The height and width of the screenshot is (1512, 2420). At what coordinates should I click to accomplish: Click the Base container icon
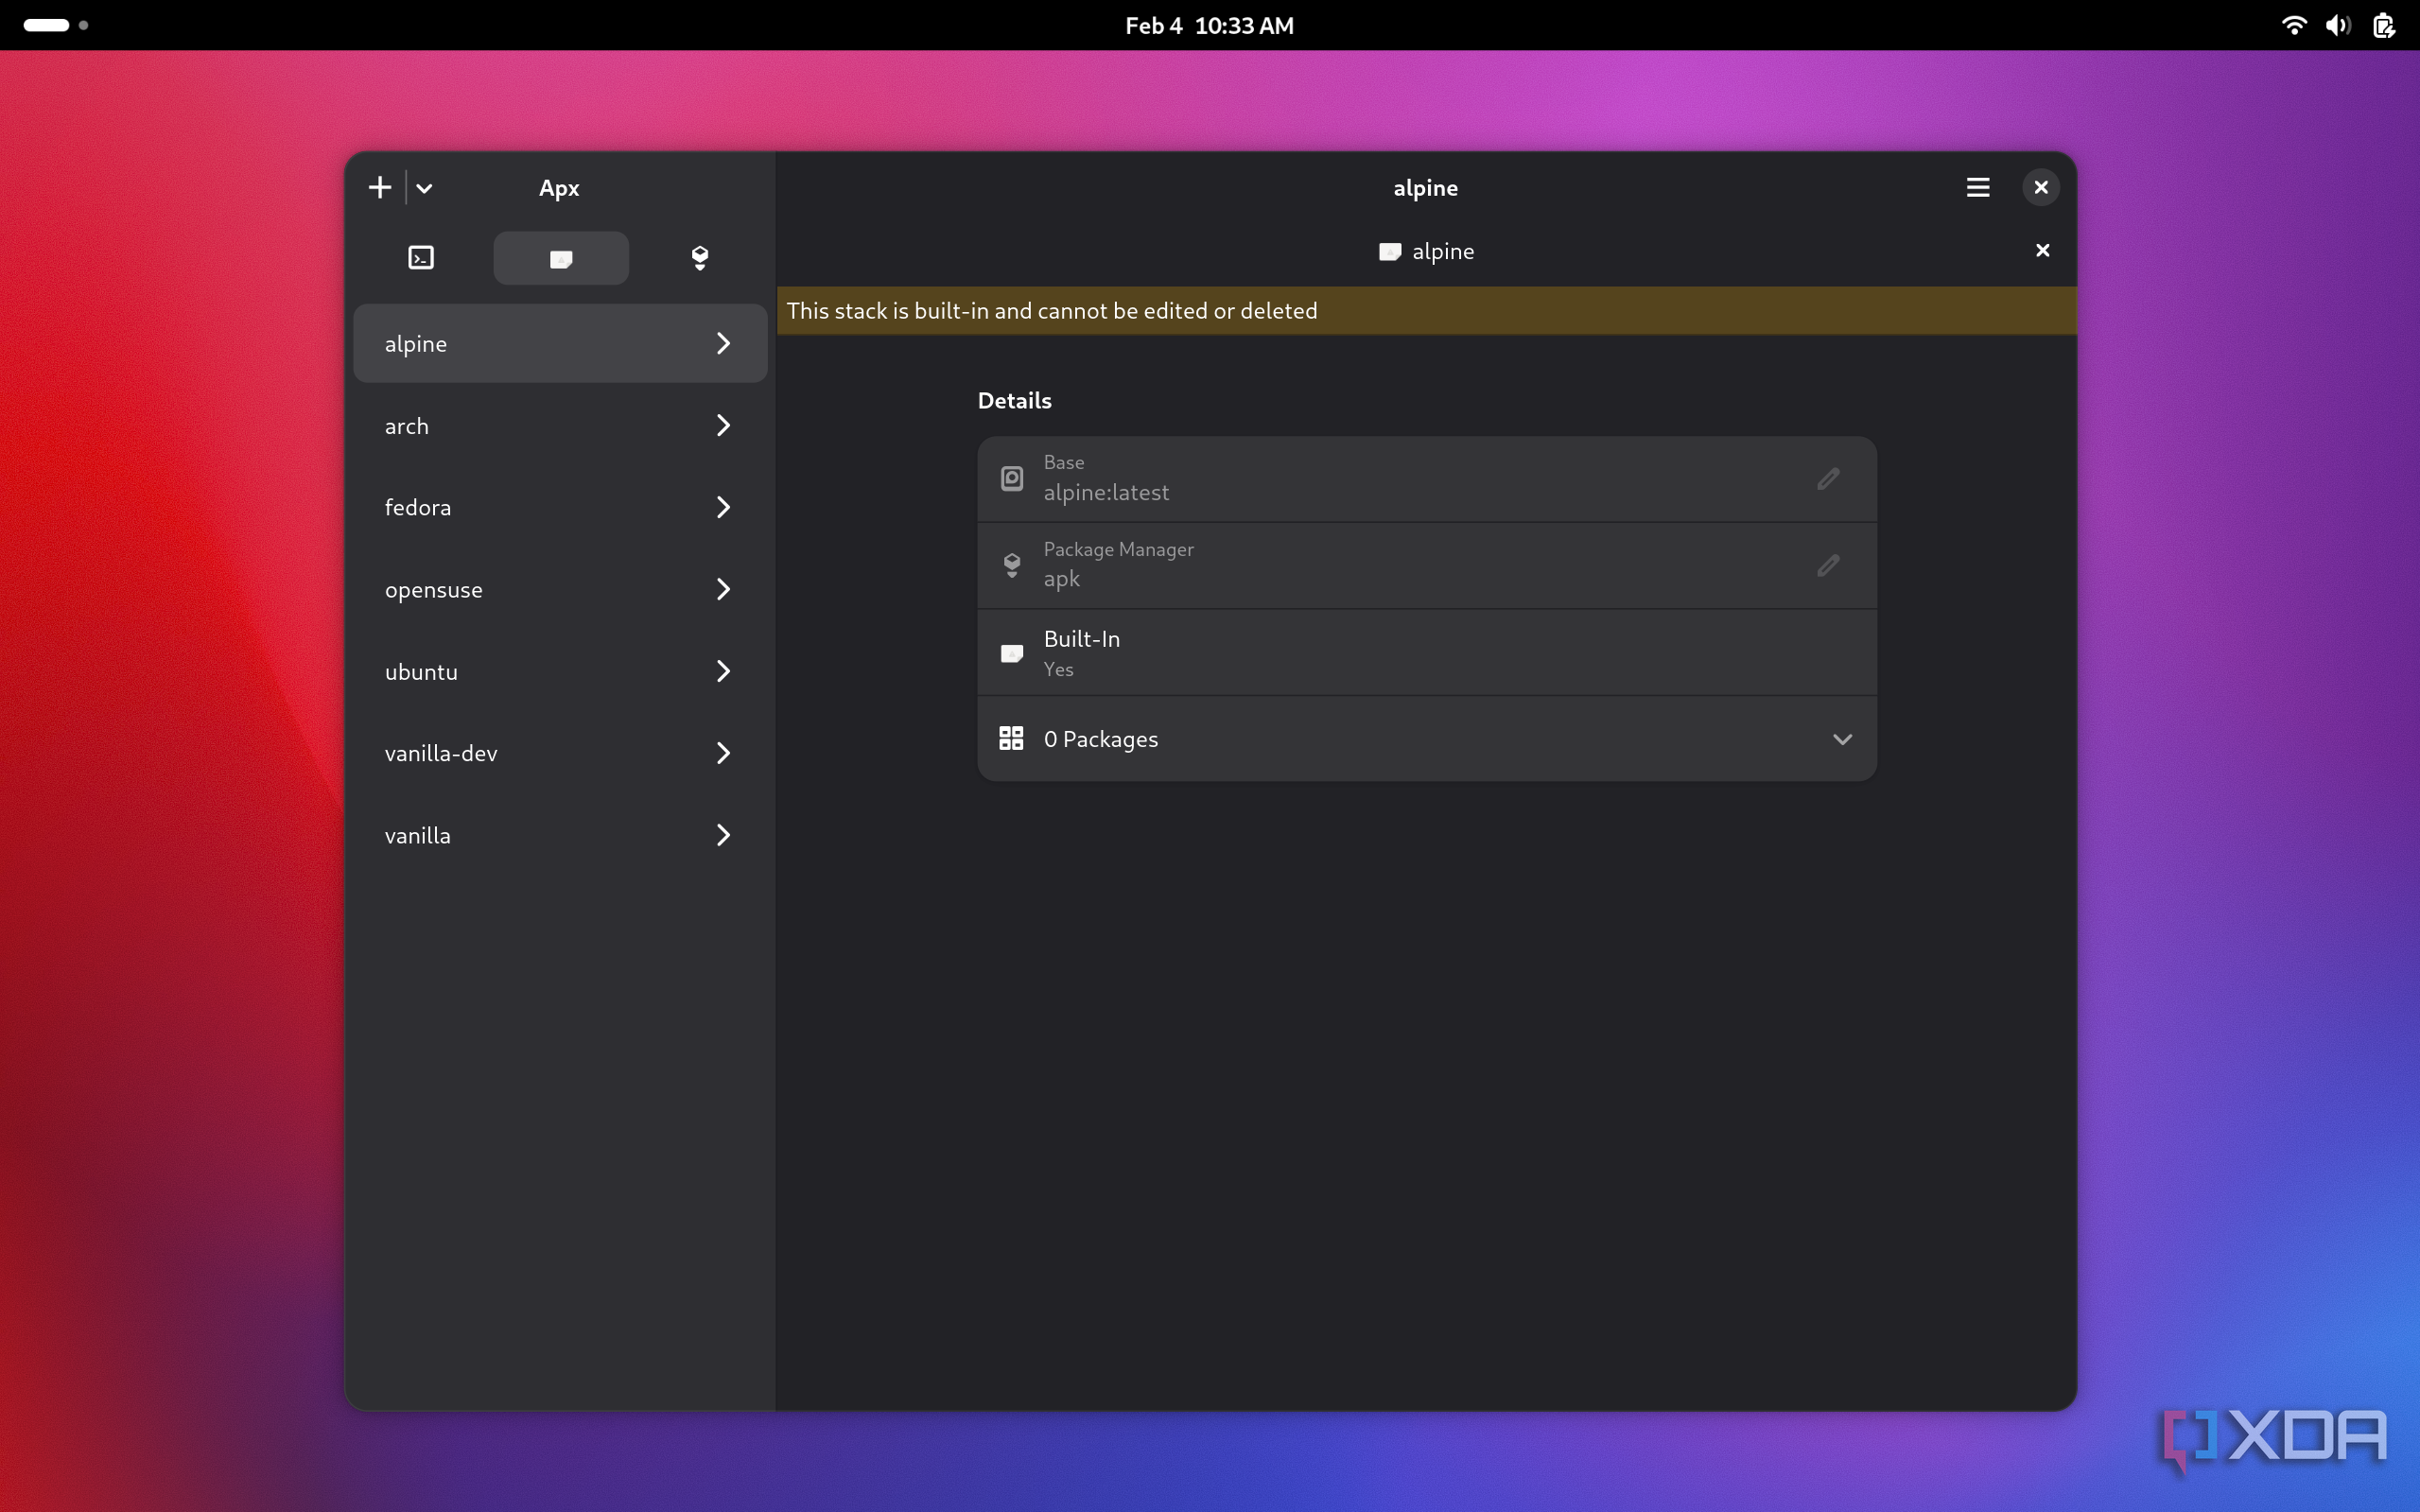[1011, 479]
